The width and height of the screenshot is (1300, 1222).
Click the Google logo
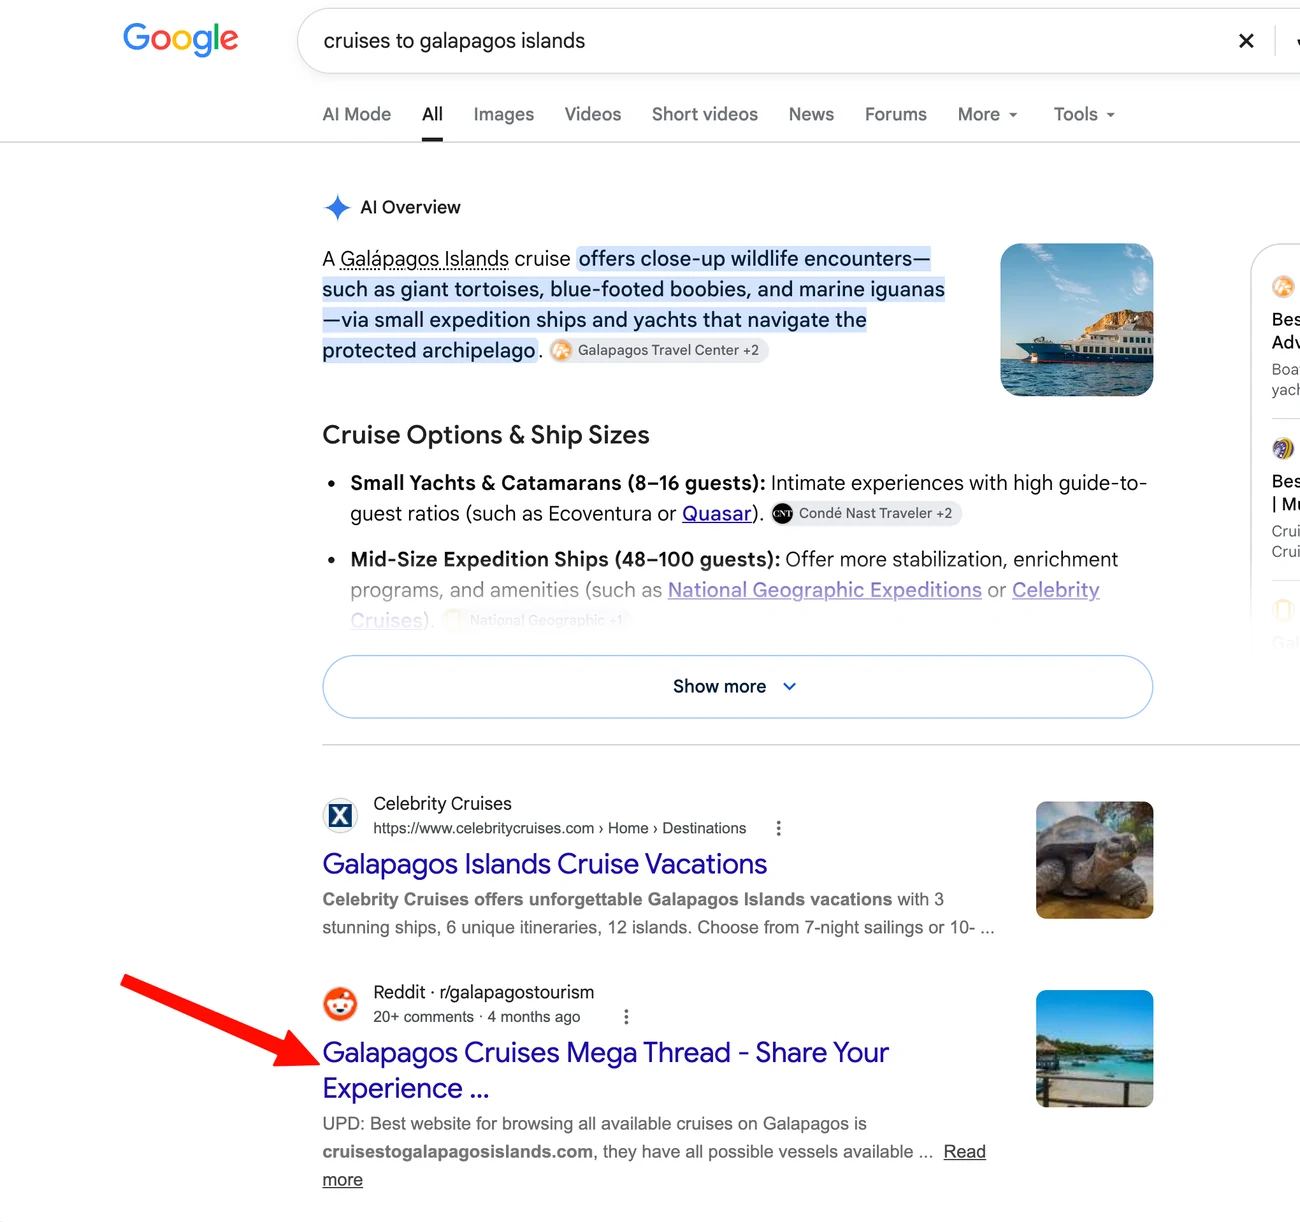[x=181, y=39]
